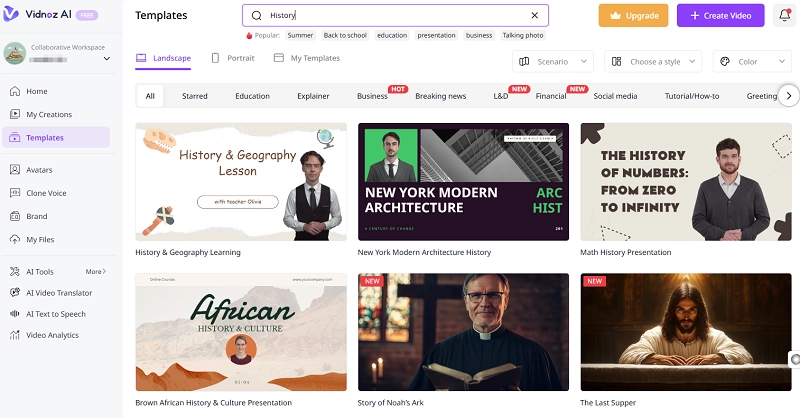Click the AI Tools scissors icon

[15, 272]
